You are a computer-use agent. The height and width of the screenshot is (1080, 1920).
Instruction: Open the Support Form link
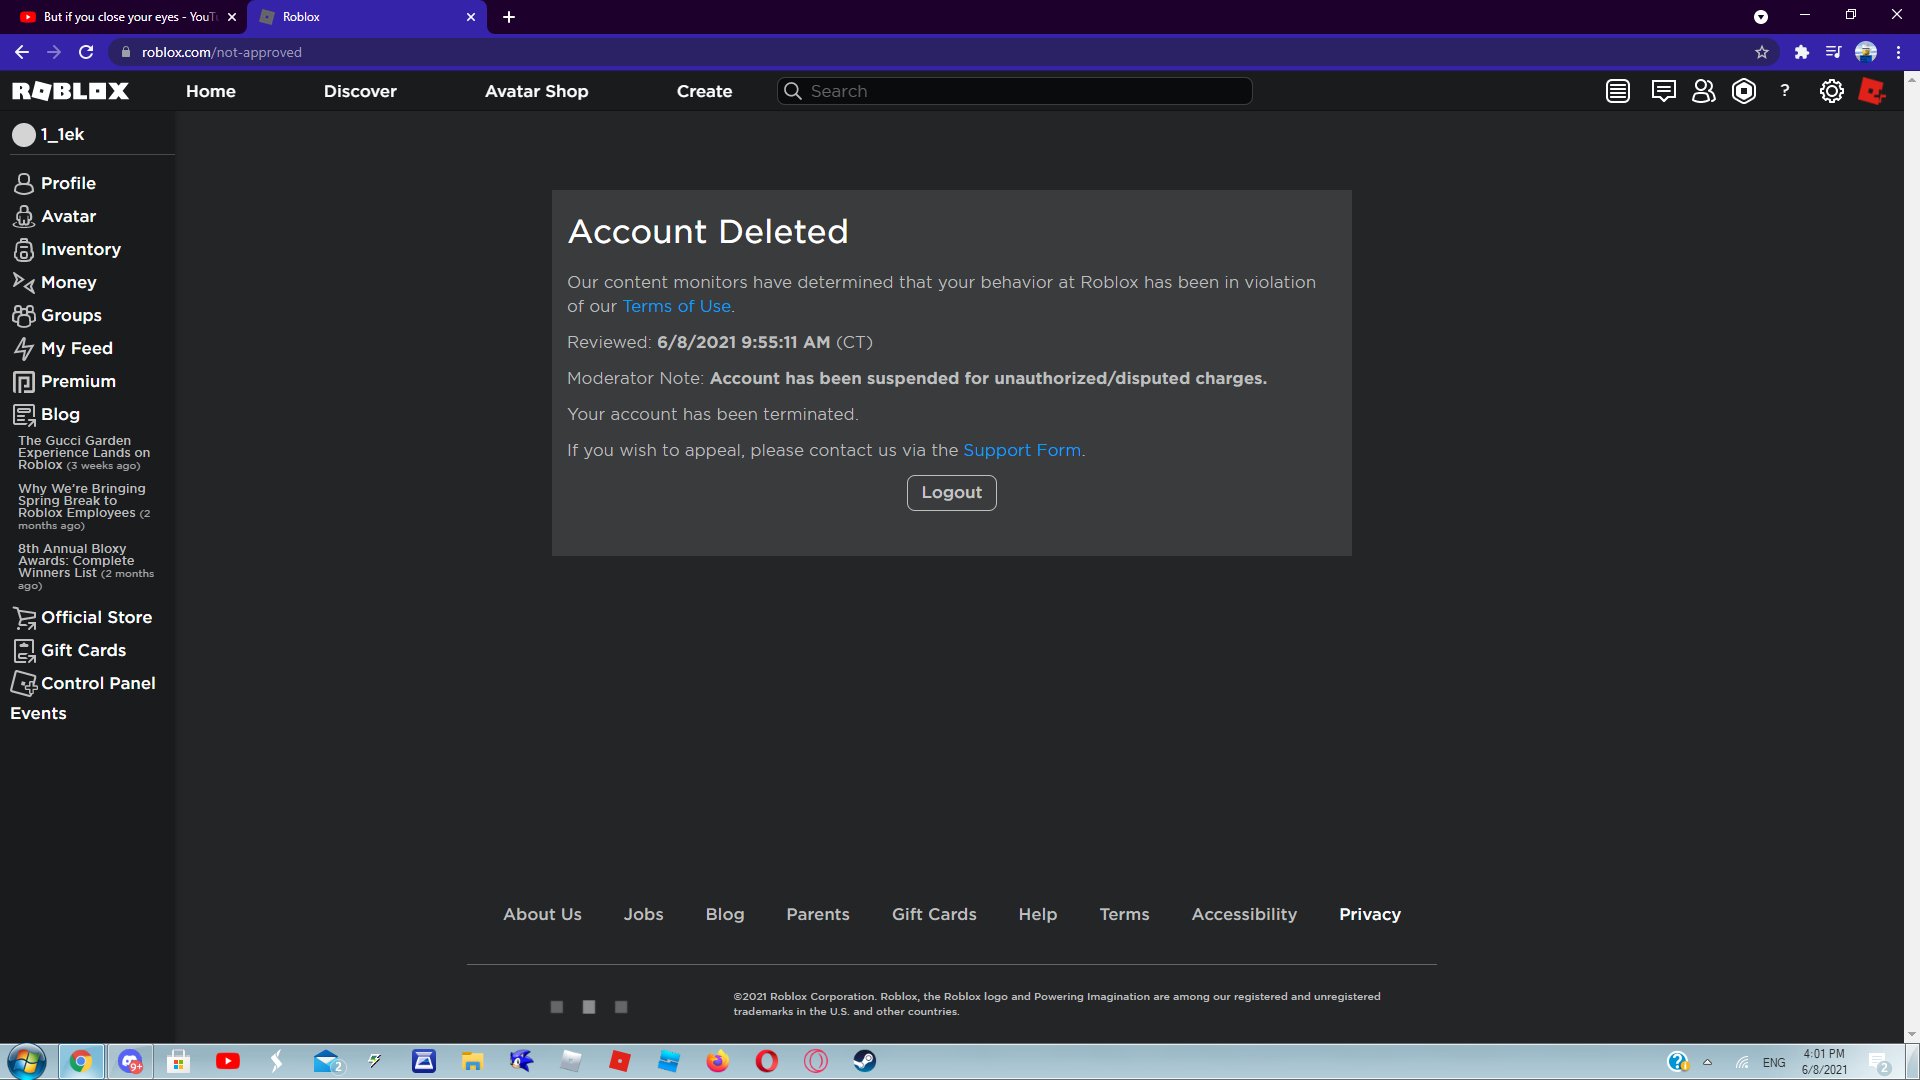(1021, 450)
